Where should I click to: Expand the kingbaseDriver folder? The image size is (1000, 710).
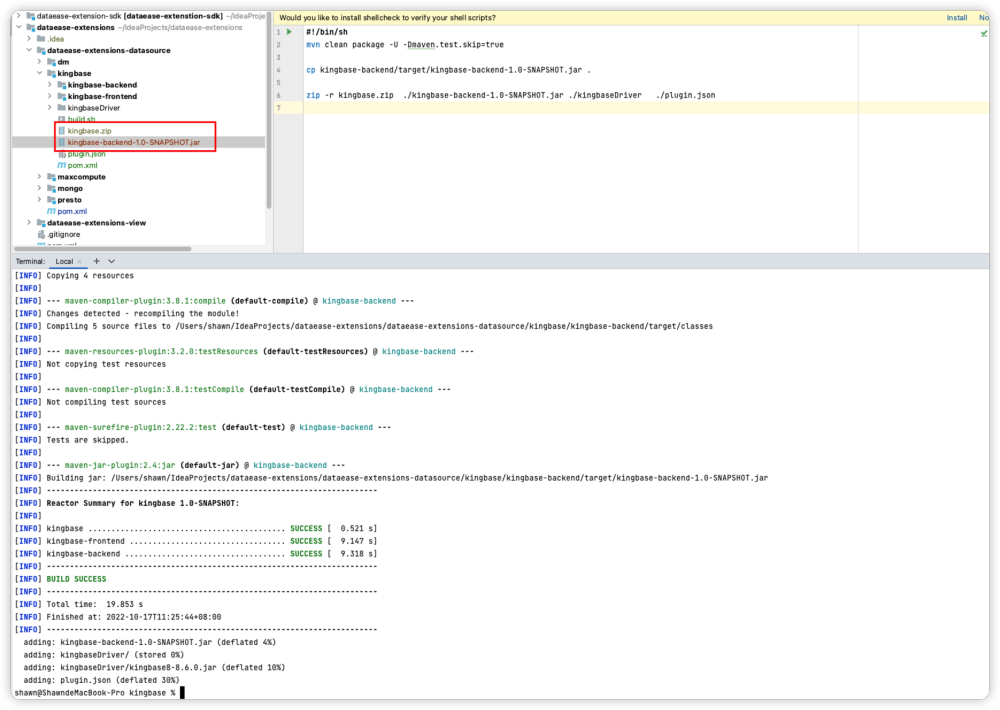point(49,108)
